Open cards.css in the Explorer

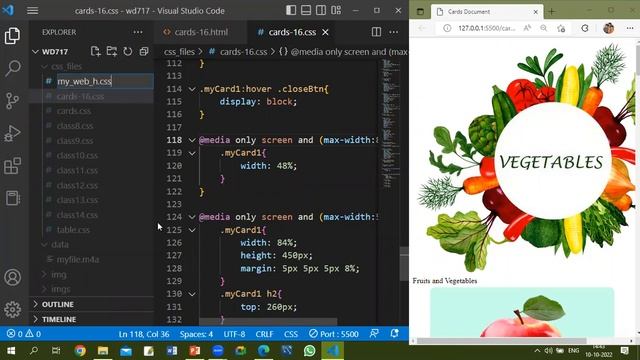point(74,111)
